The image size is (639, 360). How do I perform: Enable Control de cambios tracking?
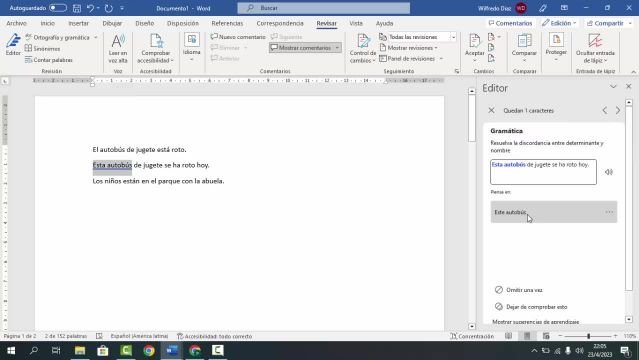363,48
